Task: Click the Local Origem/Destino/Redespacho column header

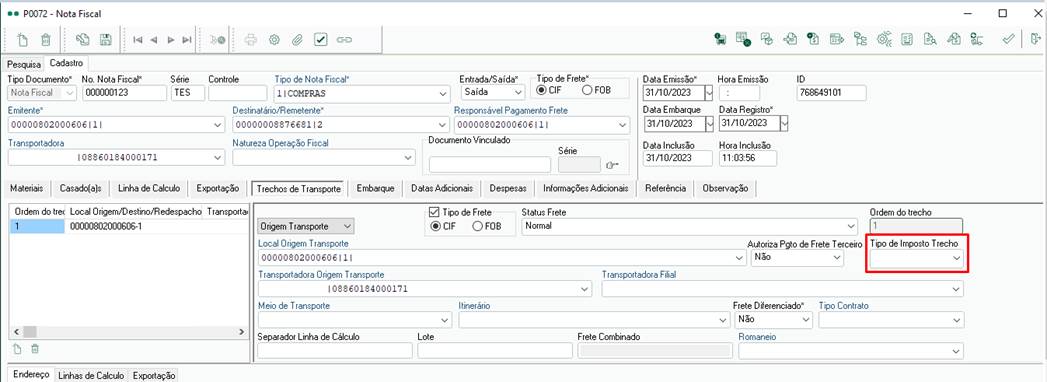Action: click(x=135, y=211)
